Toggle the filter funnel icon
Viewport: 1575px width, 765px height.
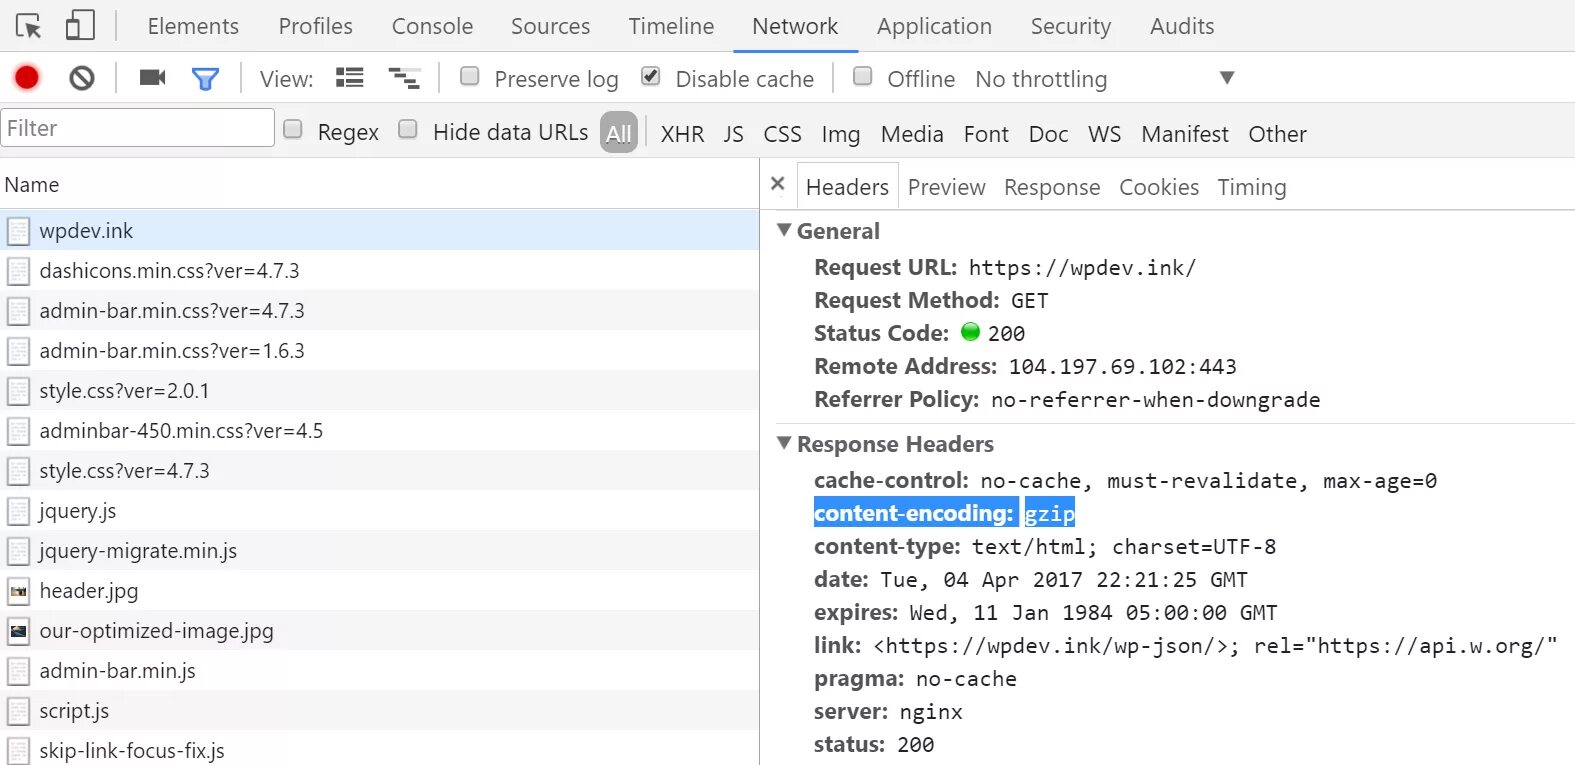pyautogui.click(x=205, y=78)
